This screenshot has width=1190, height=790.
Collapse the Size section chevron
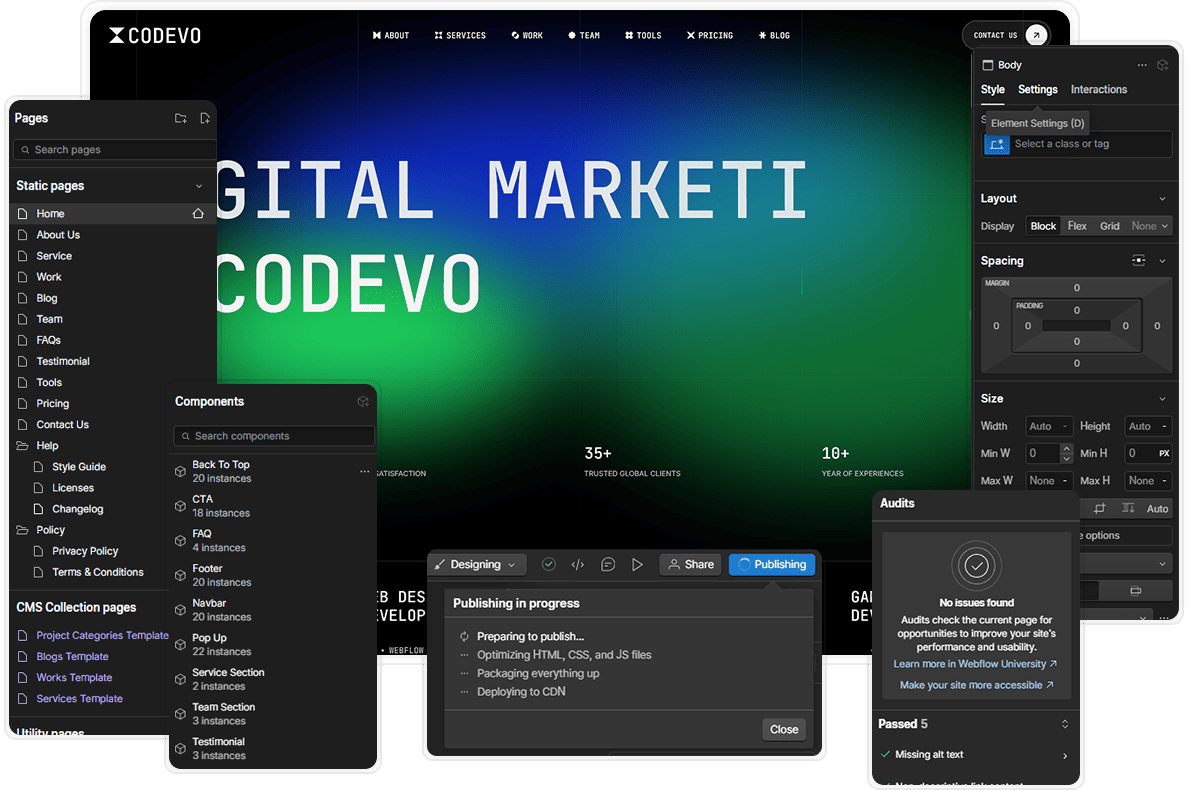click(1162, 399)
